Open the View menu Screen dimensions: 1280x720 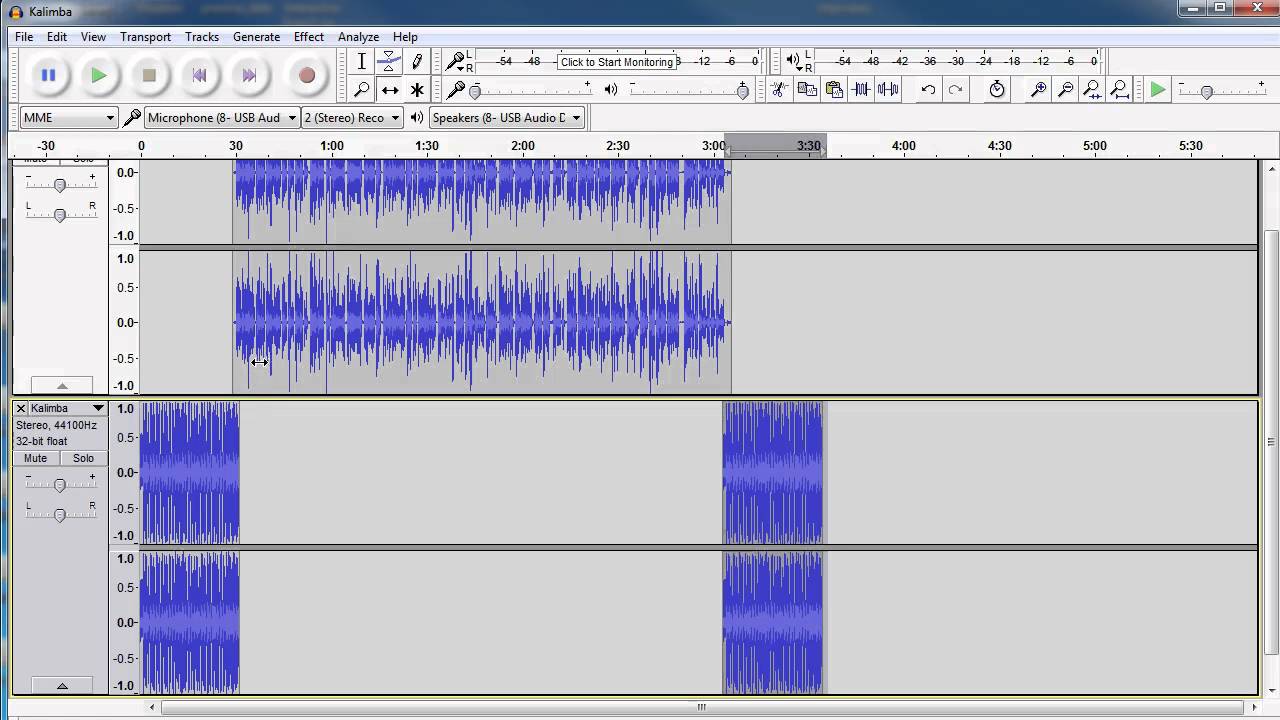[93, 37]
